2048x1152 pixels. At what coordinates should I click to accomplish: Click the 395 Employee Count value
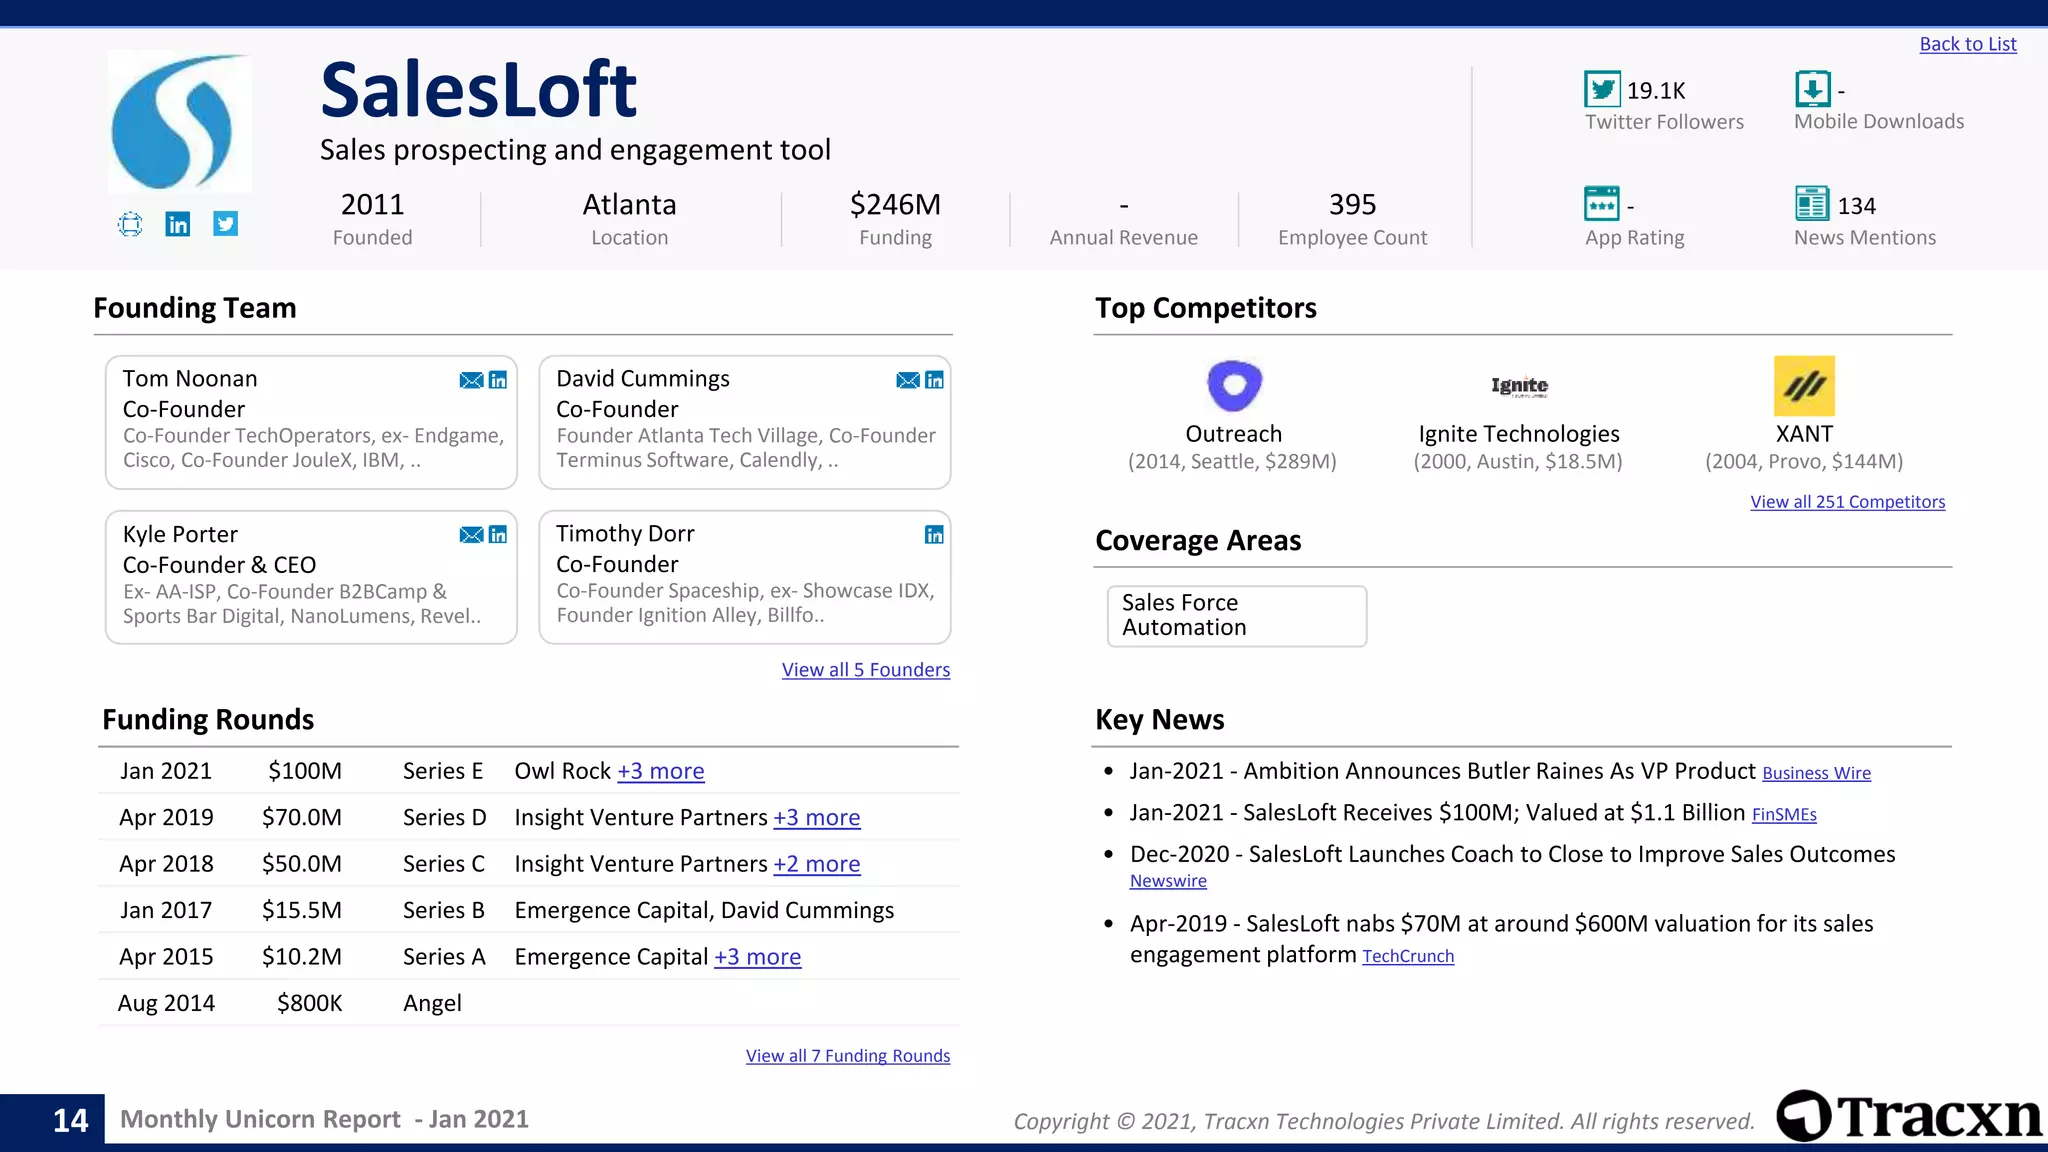[1353, 204]
